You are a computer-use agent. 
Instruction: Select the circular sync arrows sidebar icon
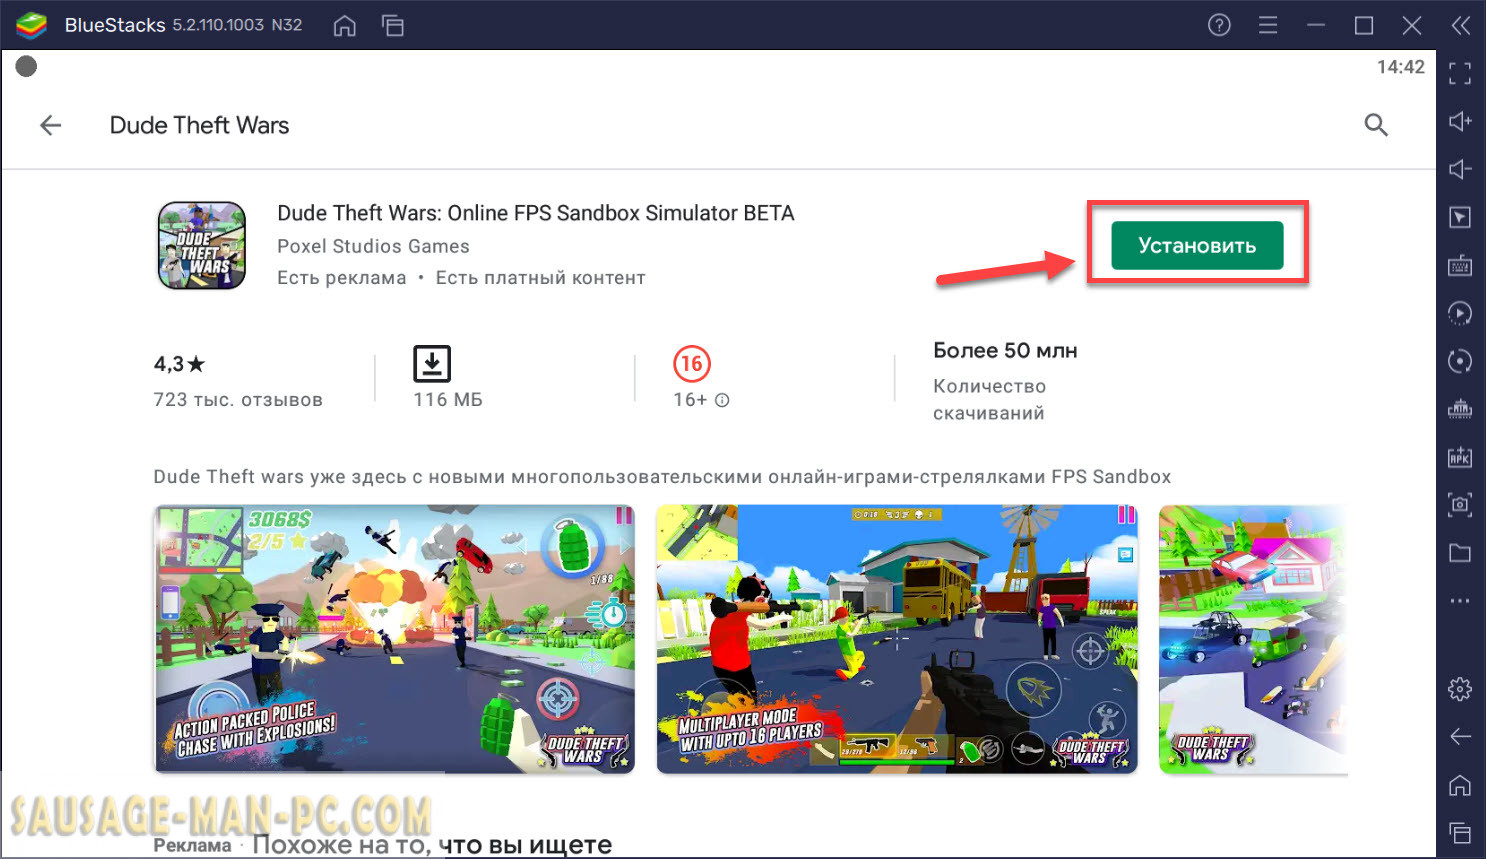1460,361
